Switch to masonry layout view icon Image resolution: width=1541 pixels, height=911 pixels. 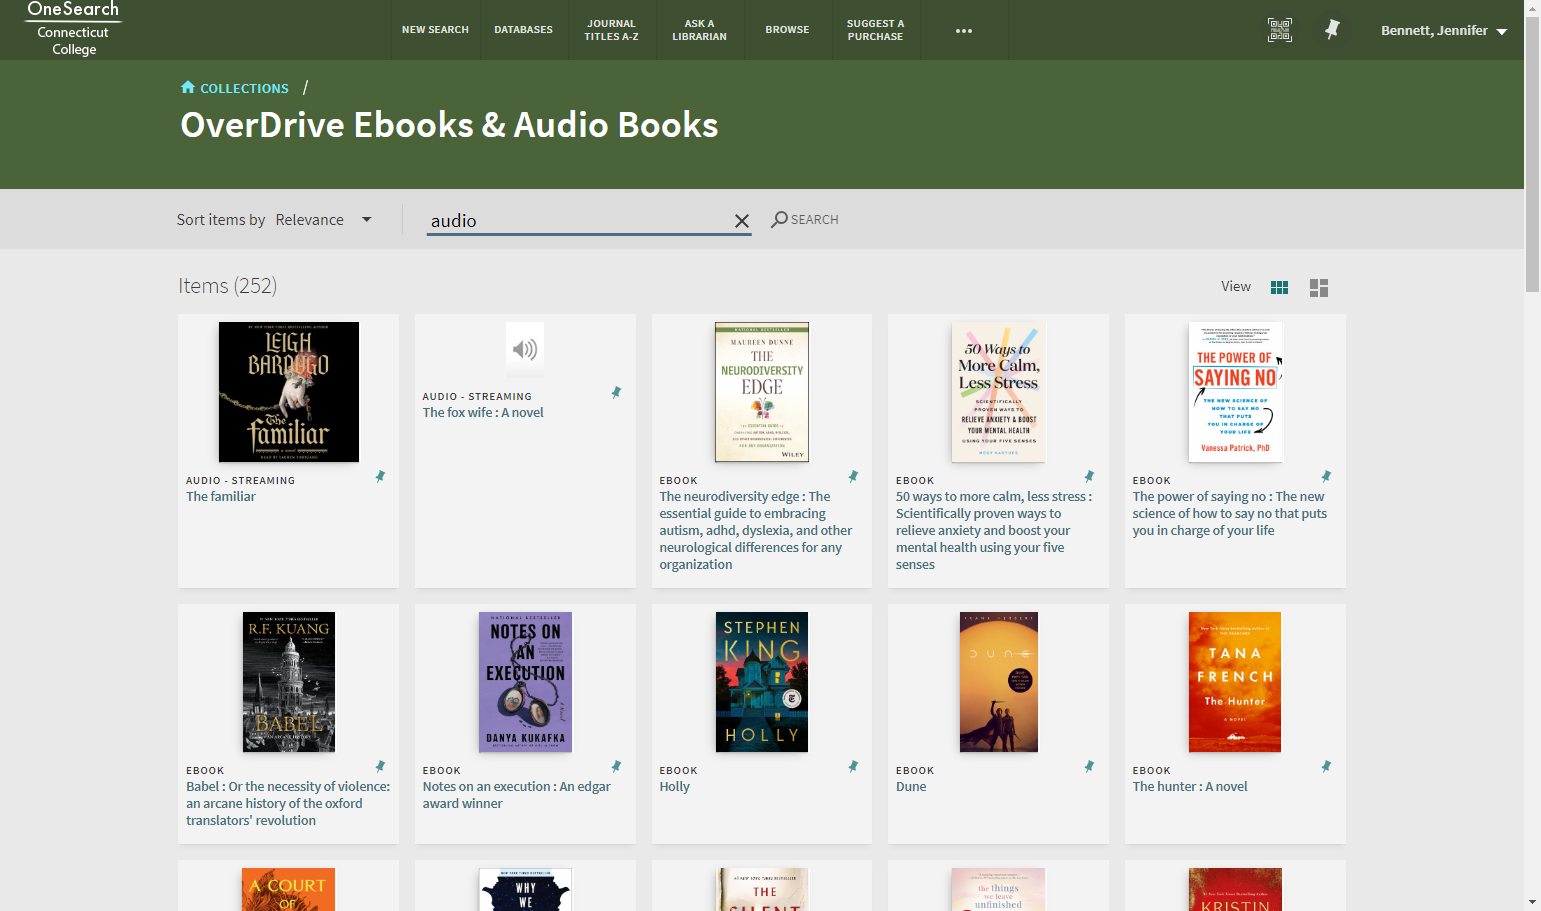pyautogui.click(x=1319, y=287)
